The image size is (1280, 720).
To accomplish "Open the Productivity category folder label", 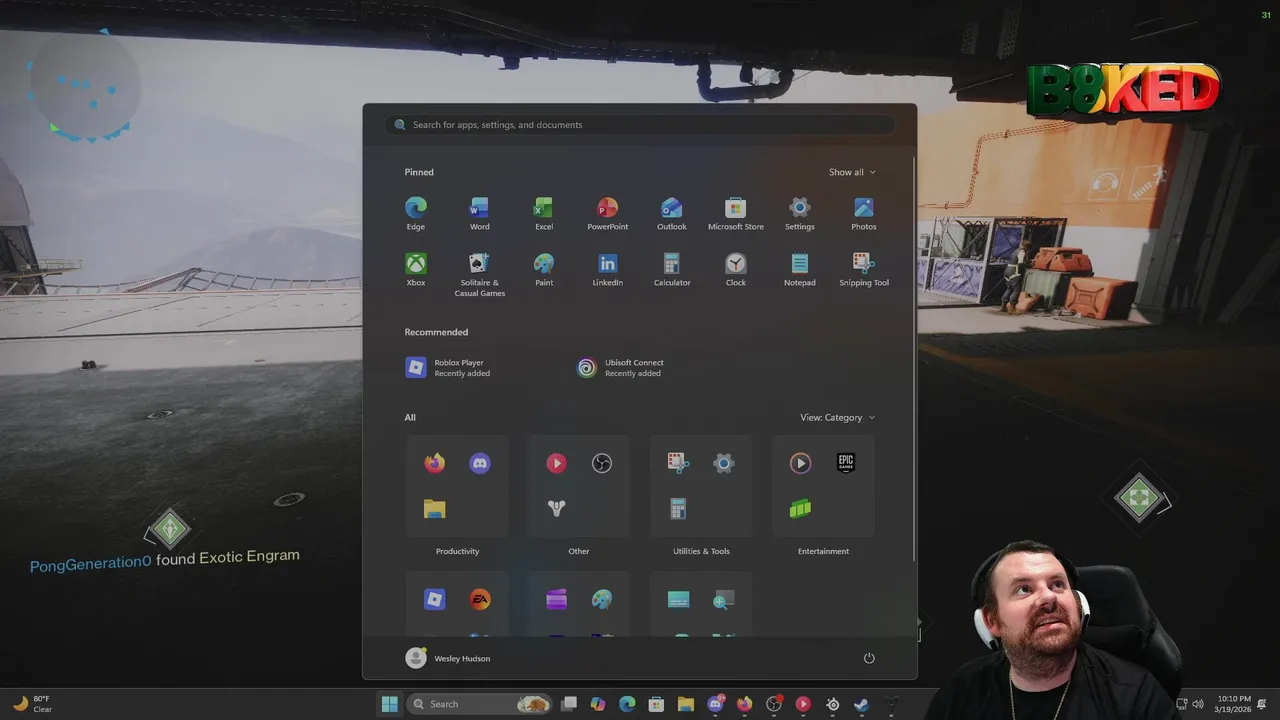I will click(x=457, y=551).
